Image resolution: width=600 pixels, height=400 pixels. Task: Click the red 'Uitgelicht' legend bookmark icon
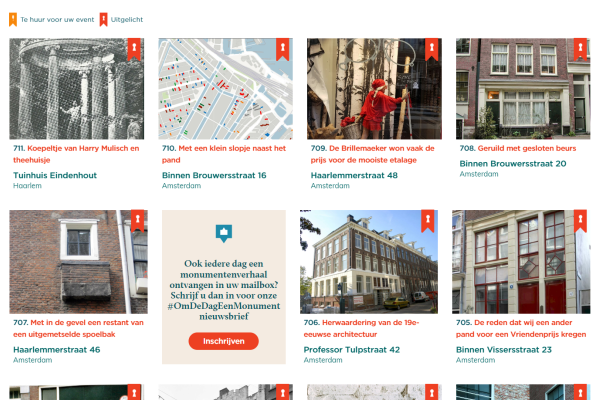[x=103, y=19]
